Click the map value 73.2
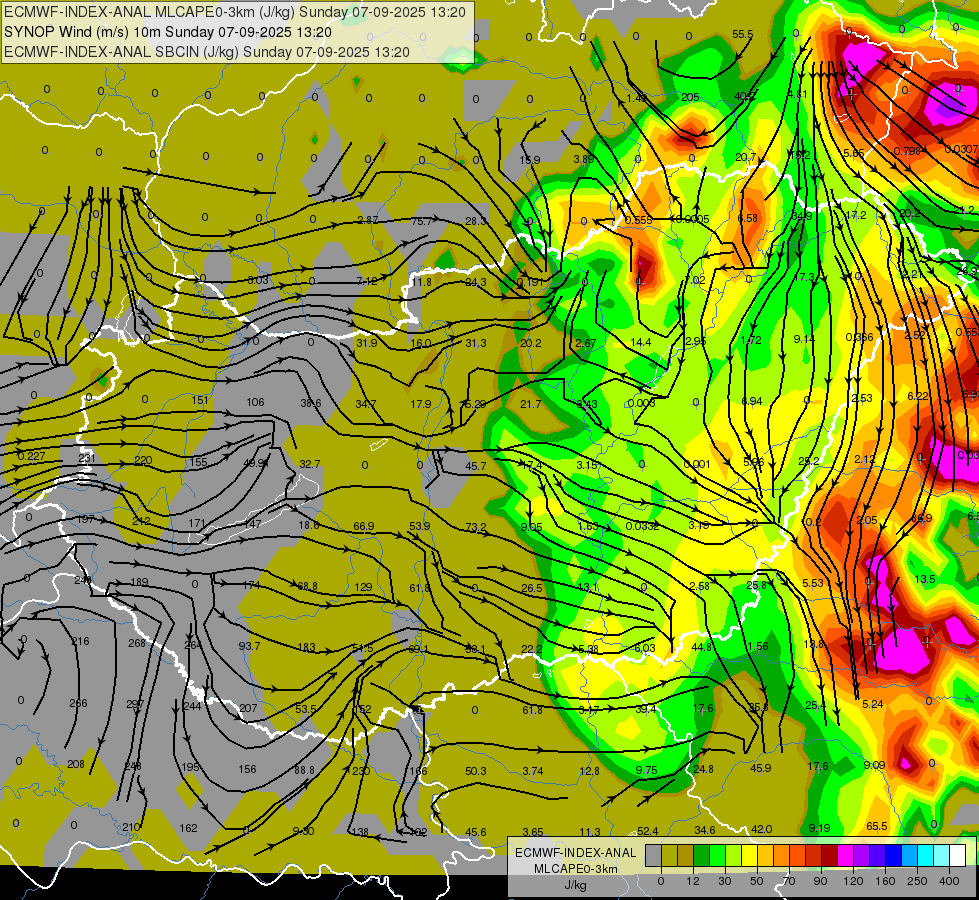The height and width of the screenshot is (900, 979). 476,527
